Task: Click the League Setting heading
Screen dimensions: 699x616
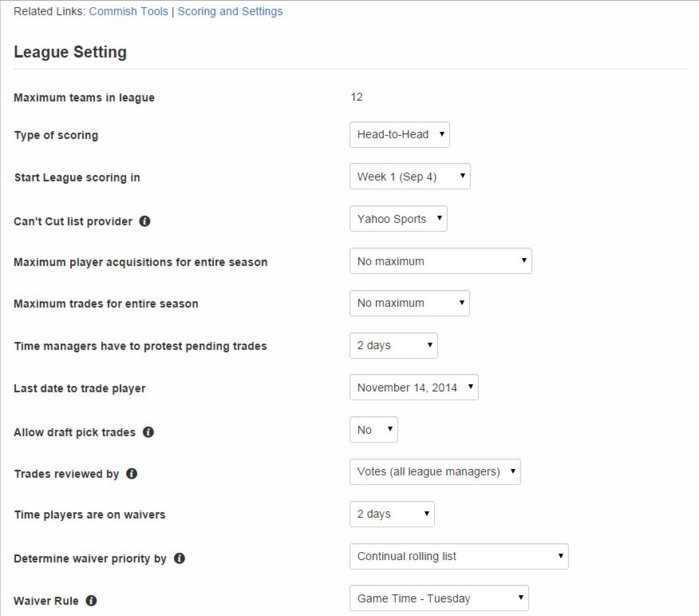Action: point(70,52)
